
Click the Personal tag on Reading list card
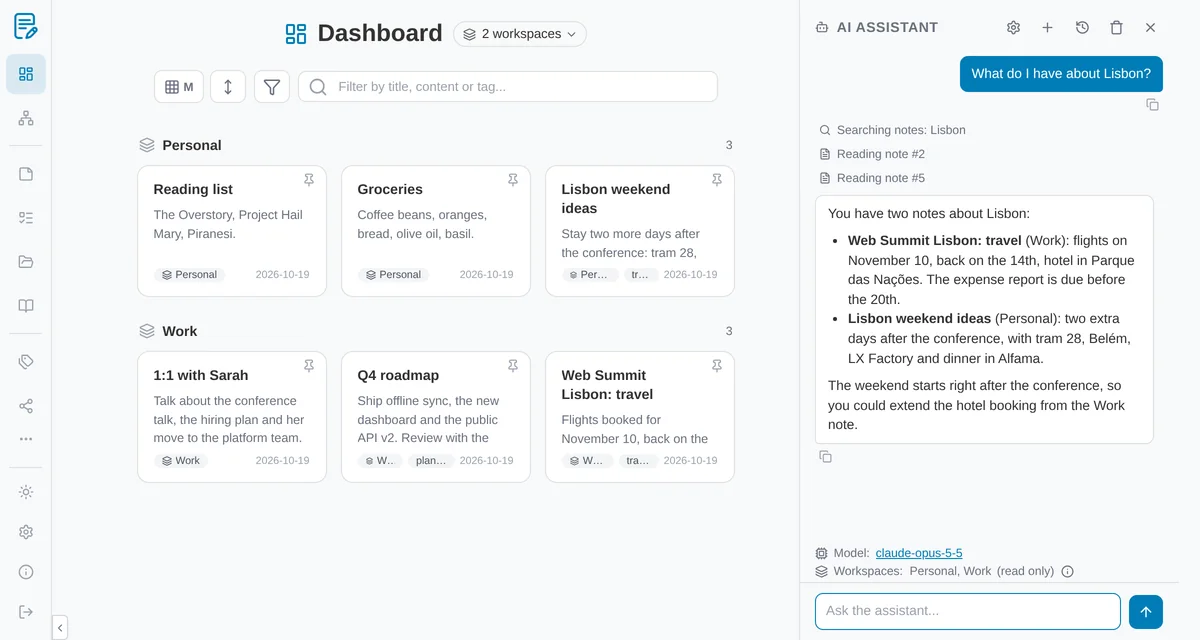190,275
